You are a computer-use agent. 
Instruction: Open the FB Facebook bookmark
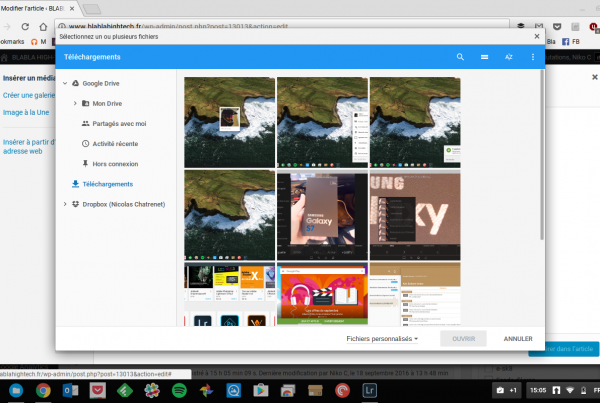point(571,41)
